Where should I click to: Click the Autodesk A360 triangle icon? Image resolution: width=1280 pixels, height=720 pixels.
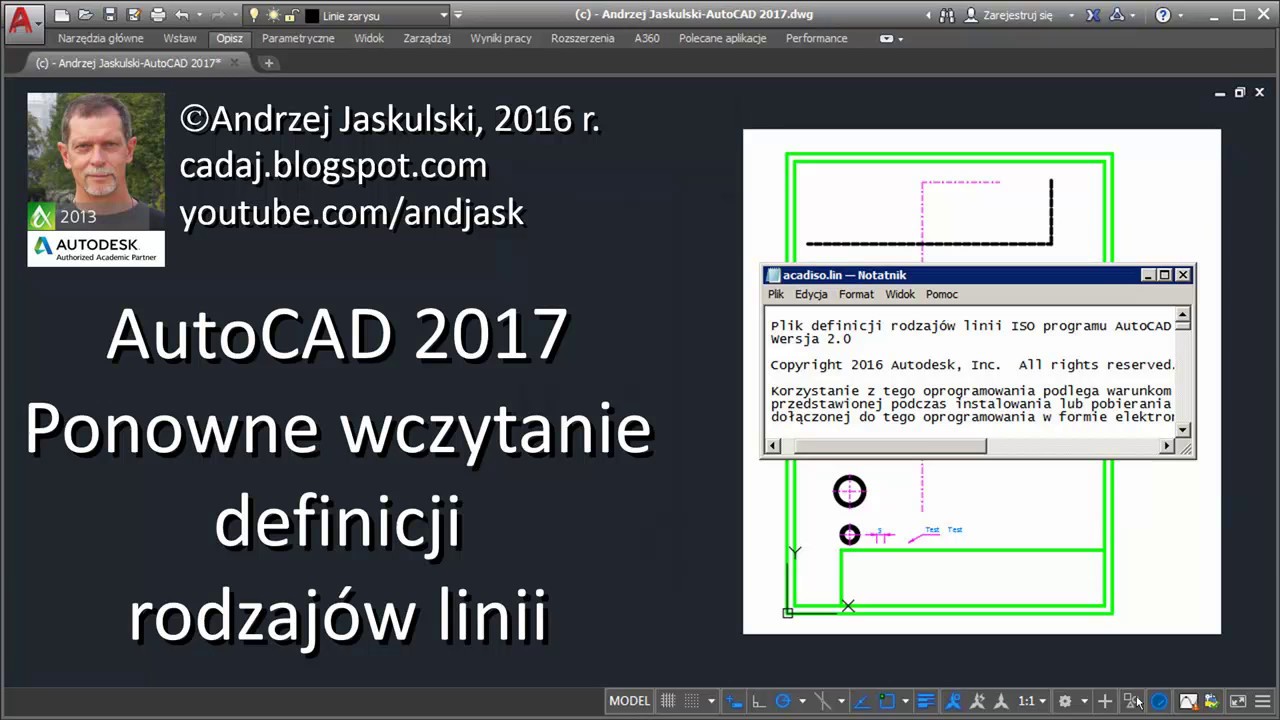pos(1117,15)
